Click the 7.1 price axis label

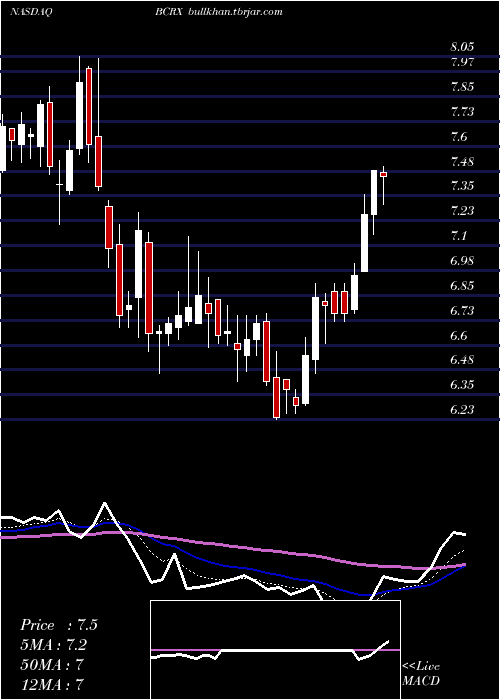click(x=459, y=236)
